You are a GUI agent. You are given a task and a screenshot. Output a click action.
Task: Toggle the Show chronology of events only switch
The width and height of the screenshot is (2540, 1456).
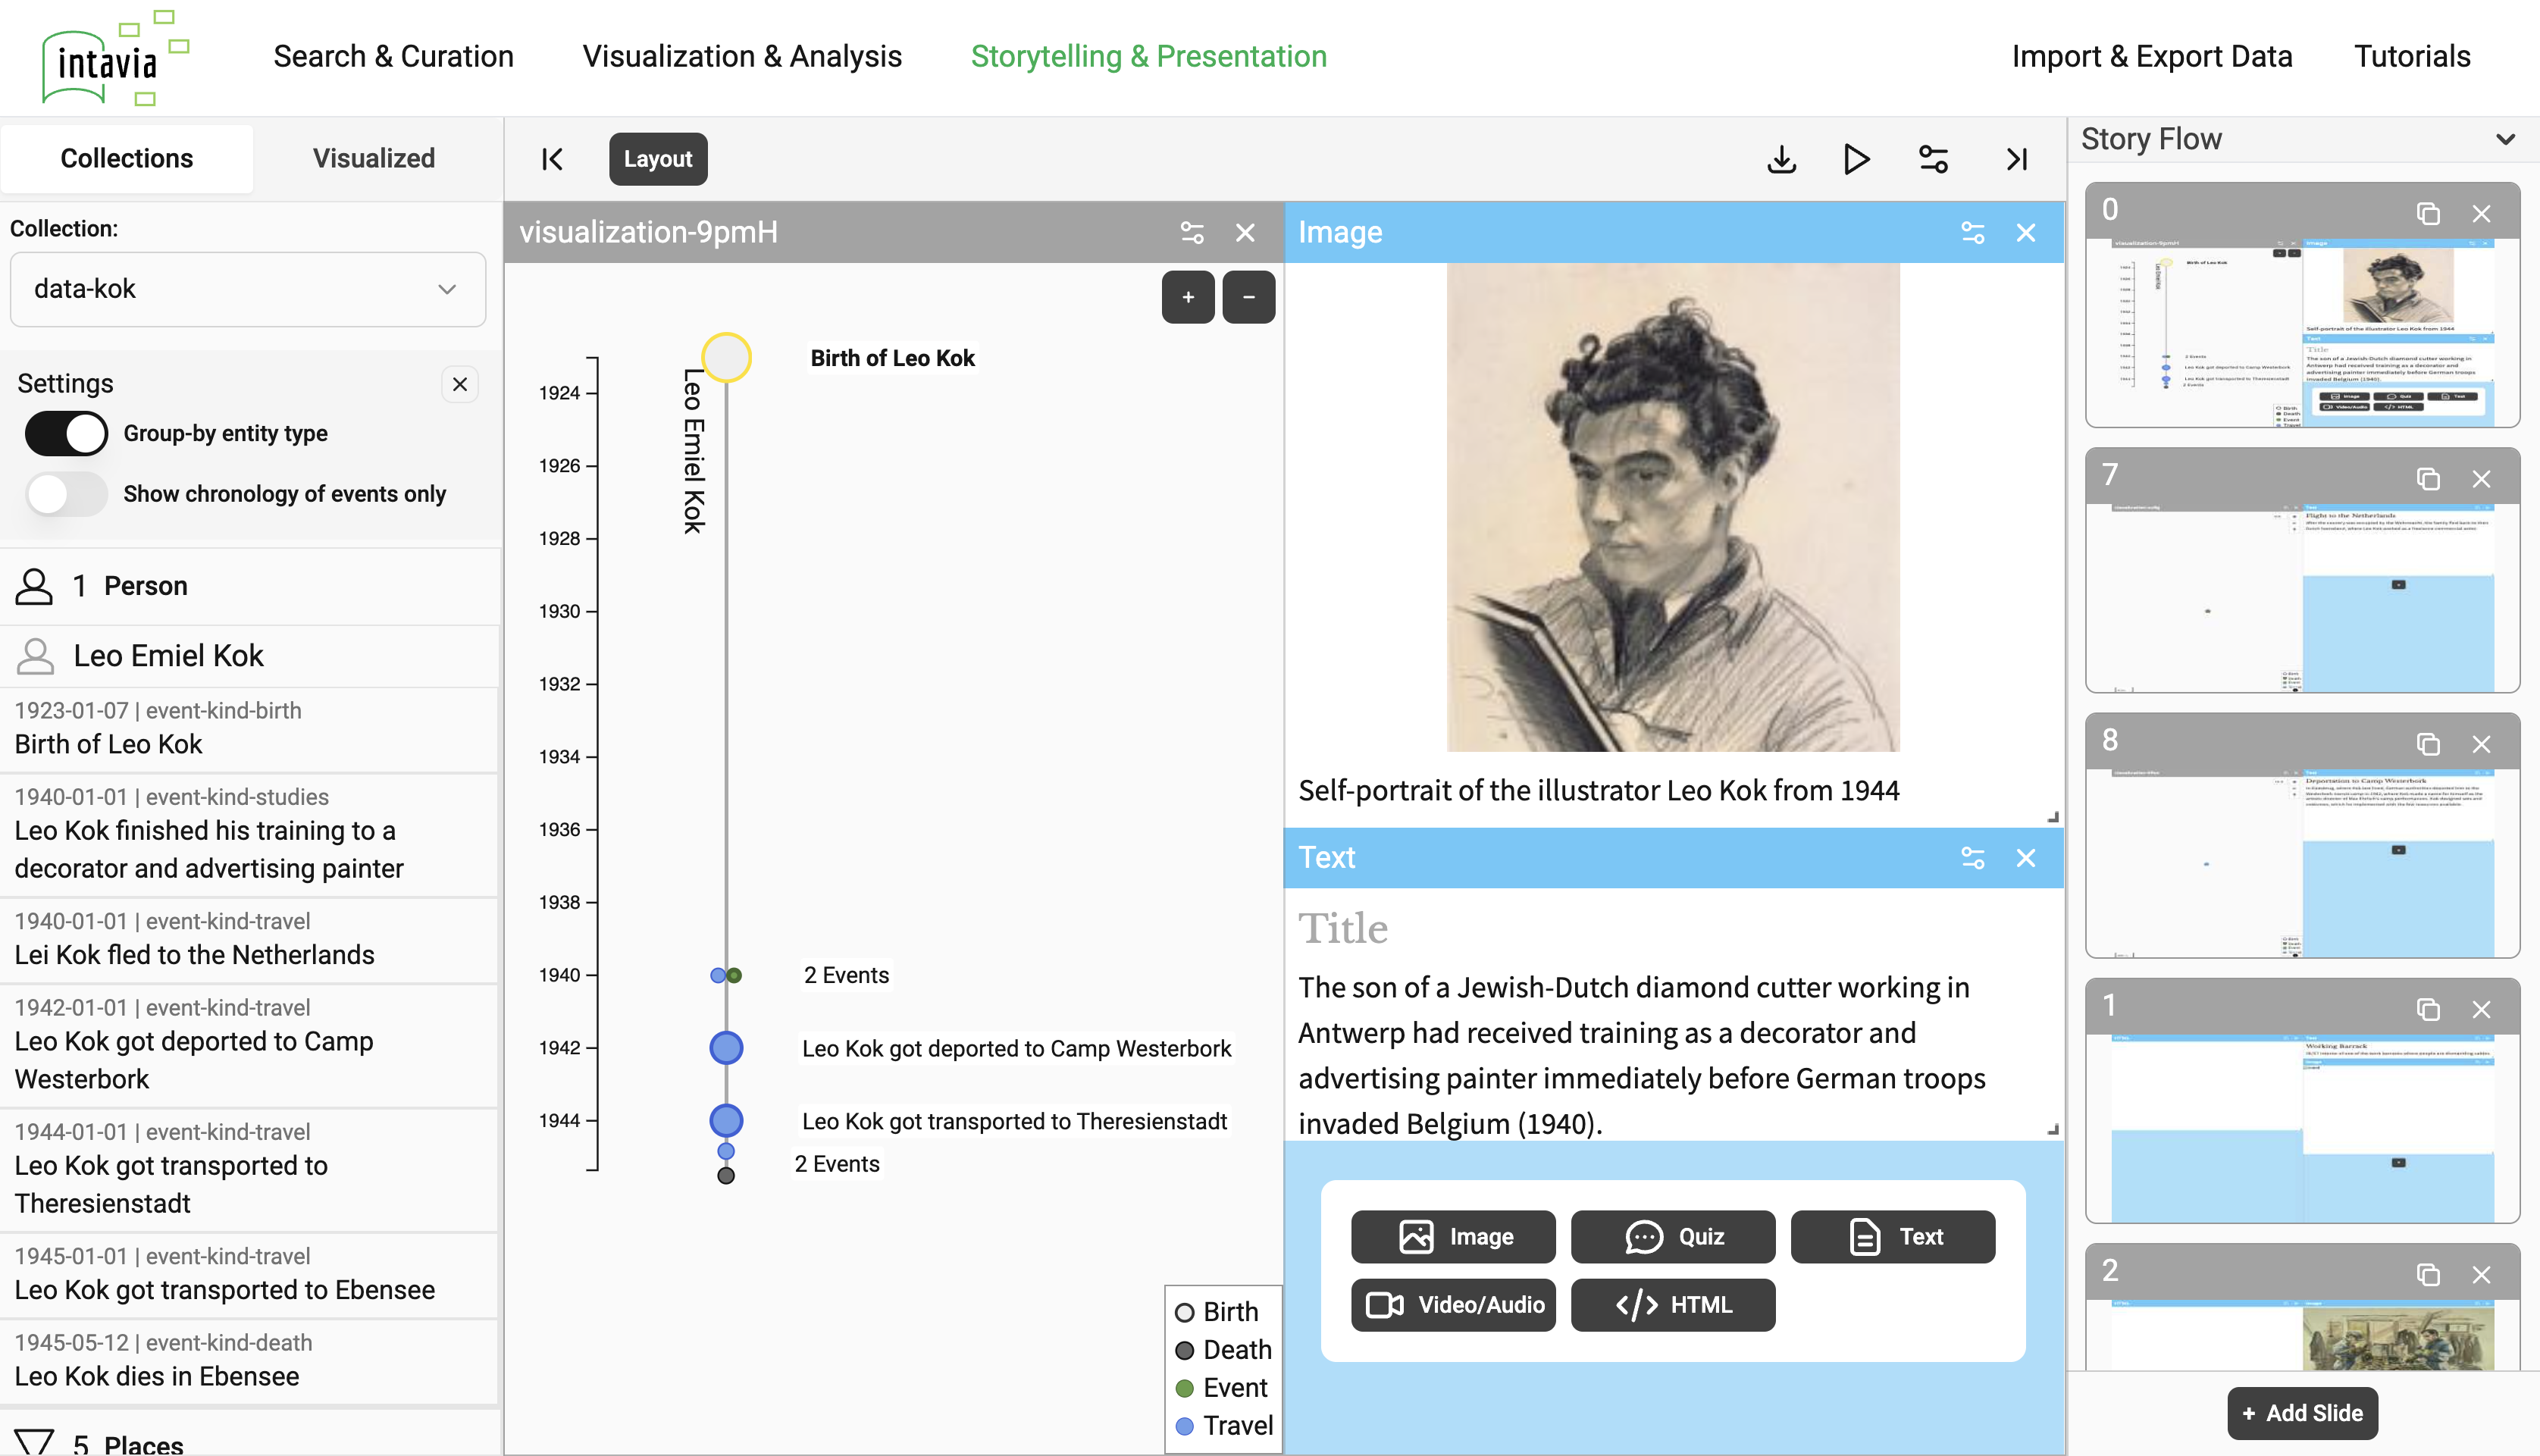pos(64,493)
